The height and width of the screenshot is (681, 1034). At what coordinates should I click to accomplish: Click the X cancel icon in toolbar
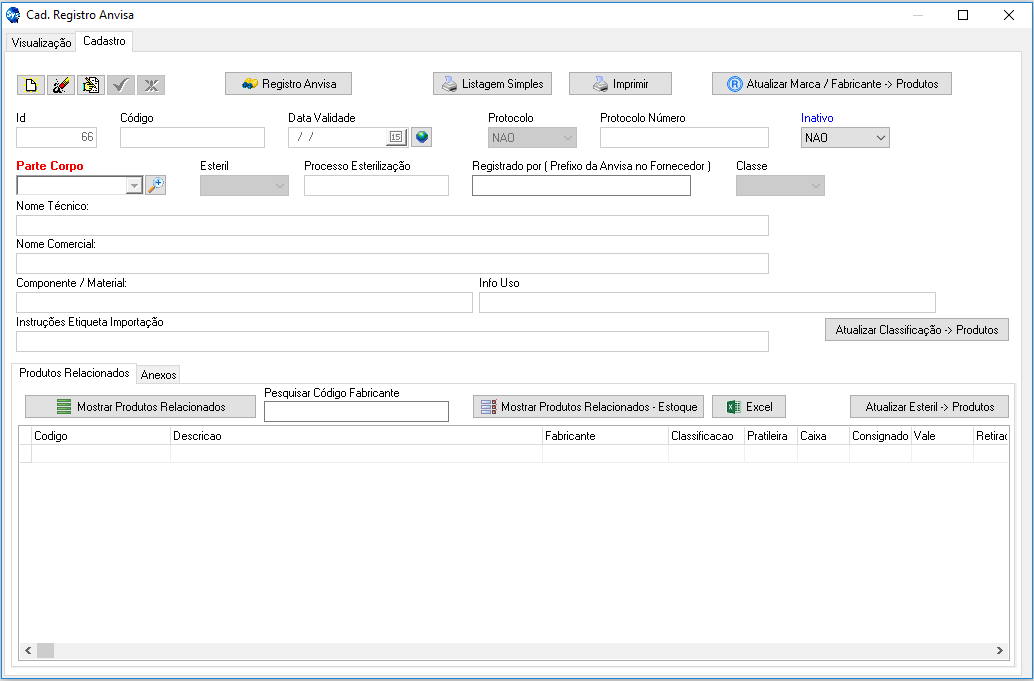click(151, 85)
